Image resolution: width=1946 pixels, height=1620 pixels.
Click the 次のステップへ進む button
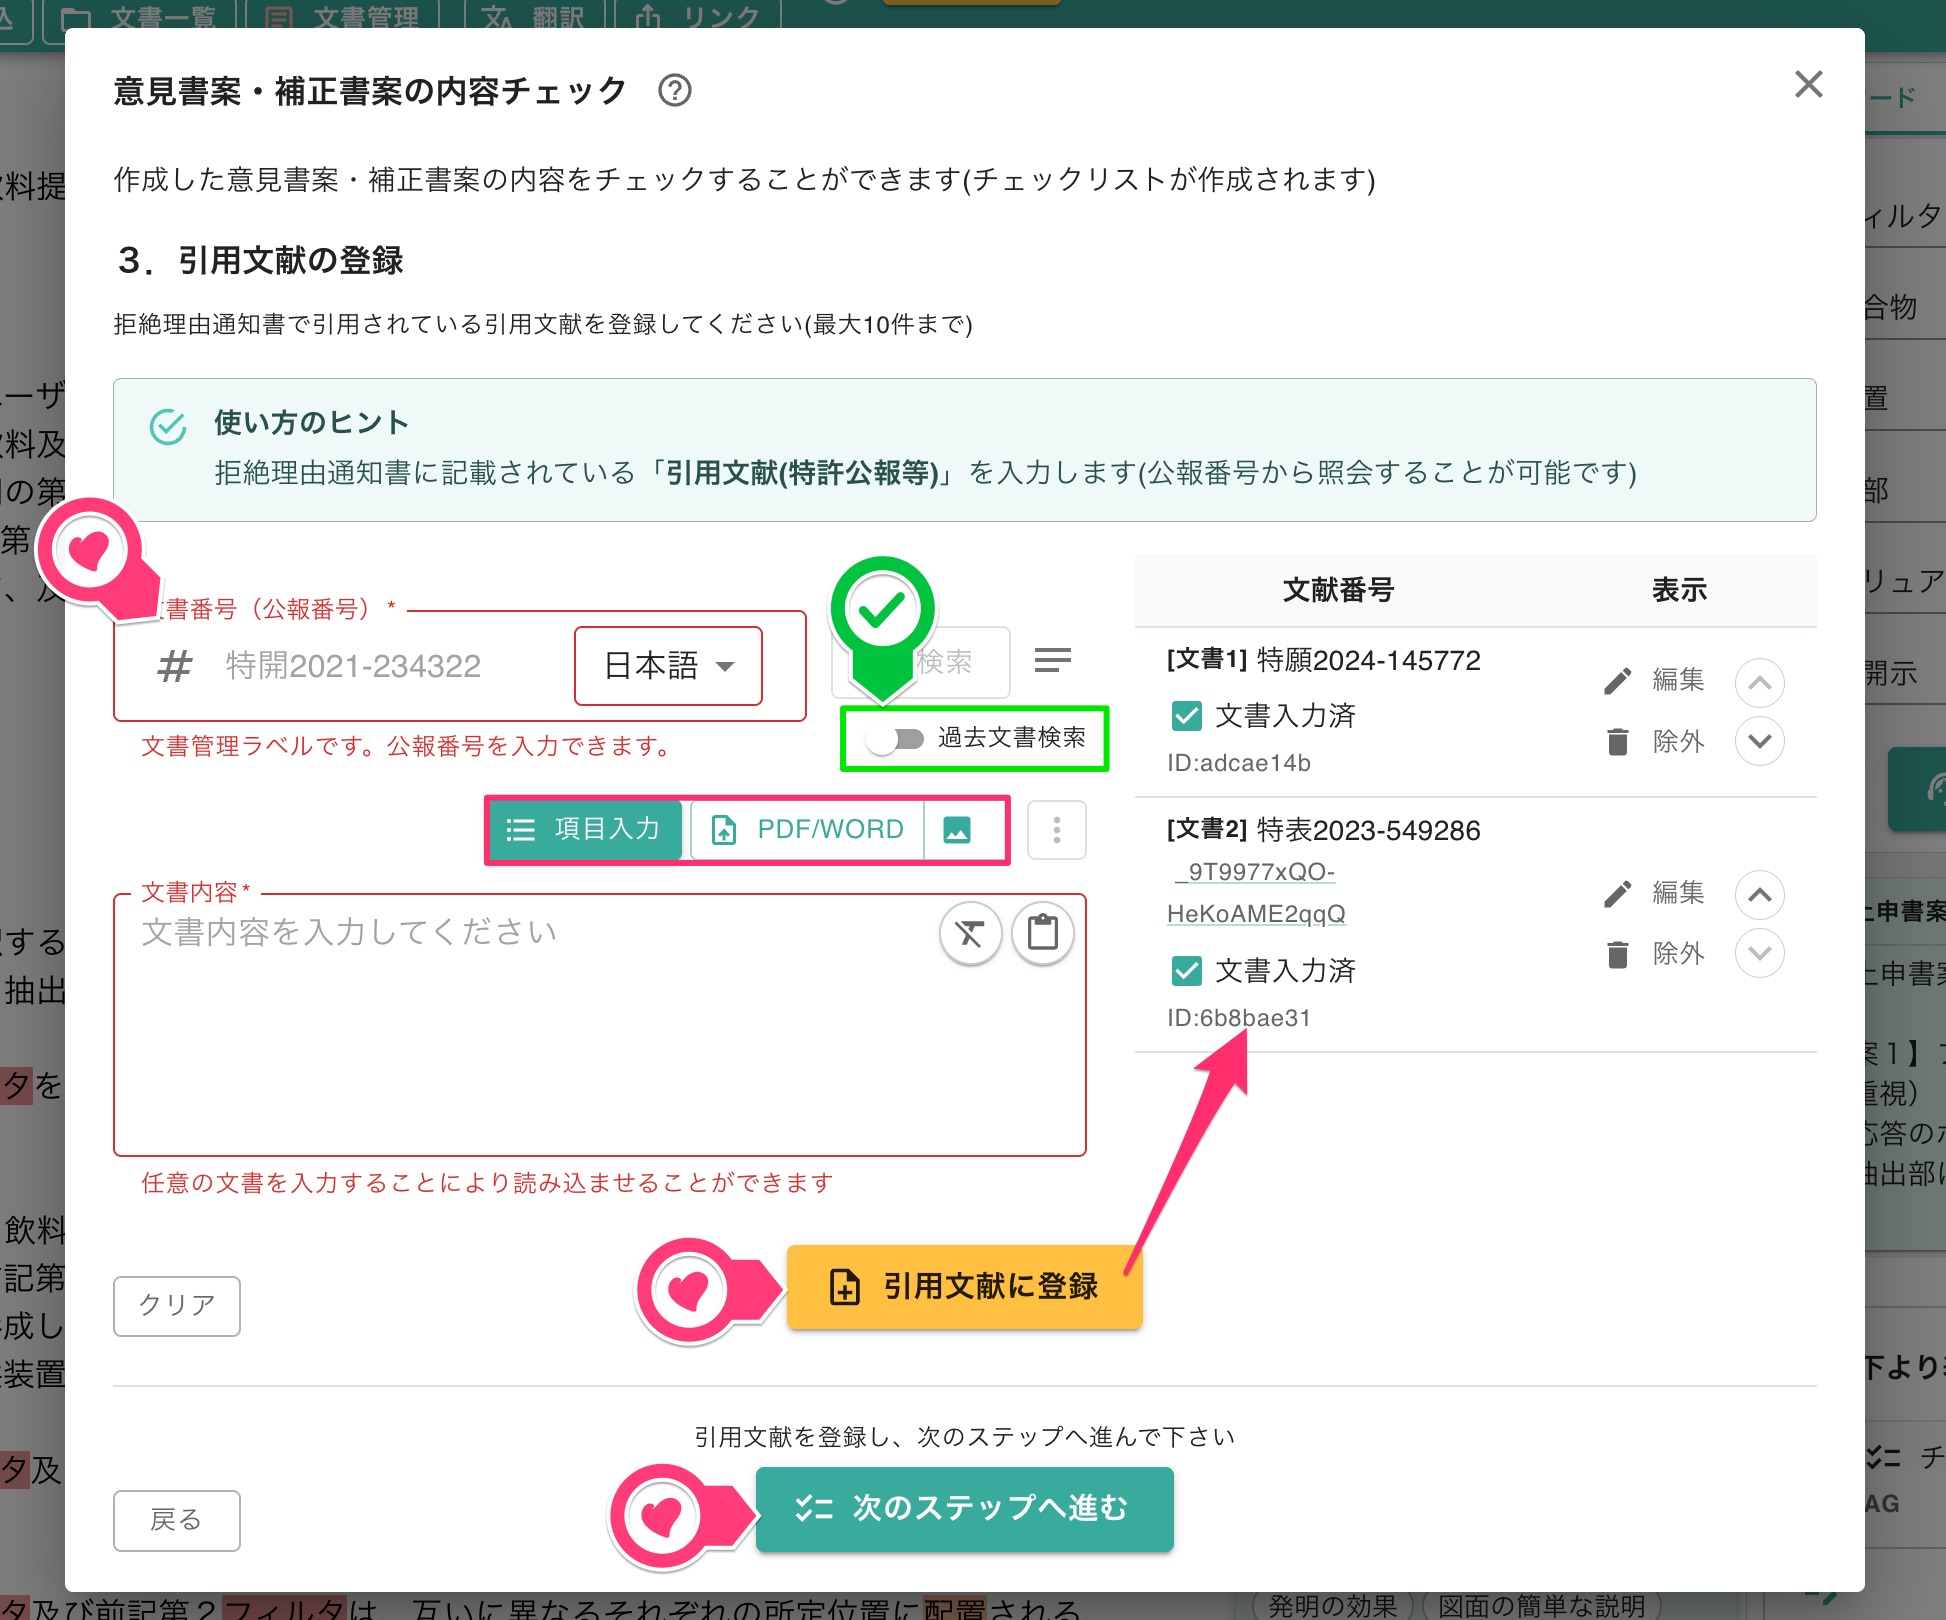pyautogui.click(x=964, y=1509)
